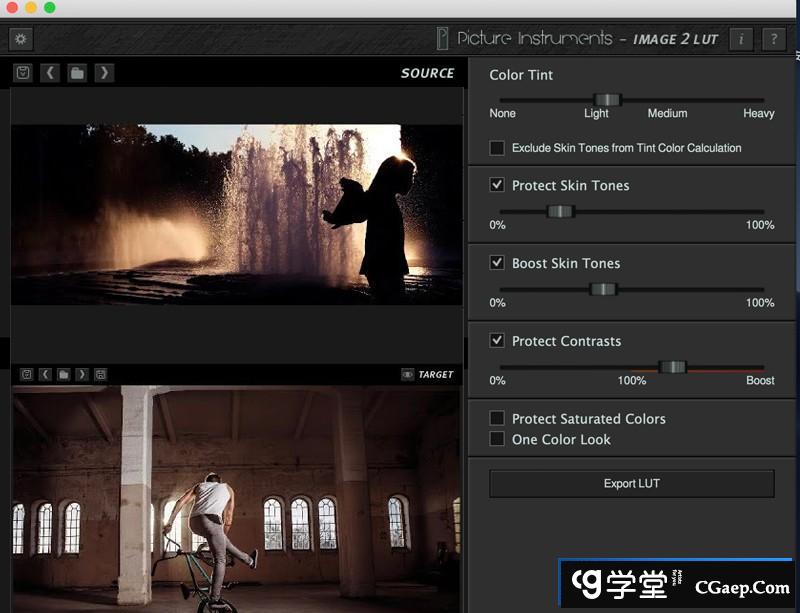Go to next target image
Screen dimensions: 800x613
82,375
